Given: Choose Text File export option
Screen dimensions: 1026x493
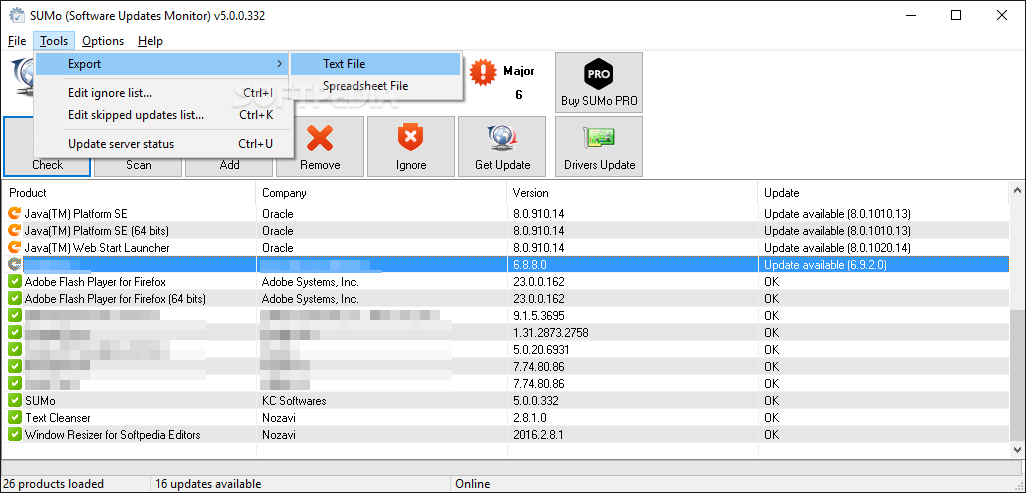Looking at the screenshot, I should [x=376, y=64].
